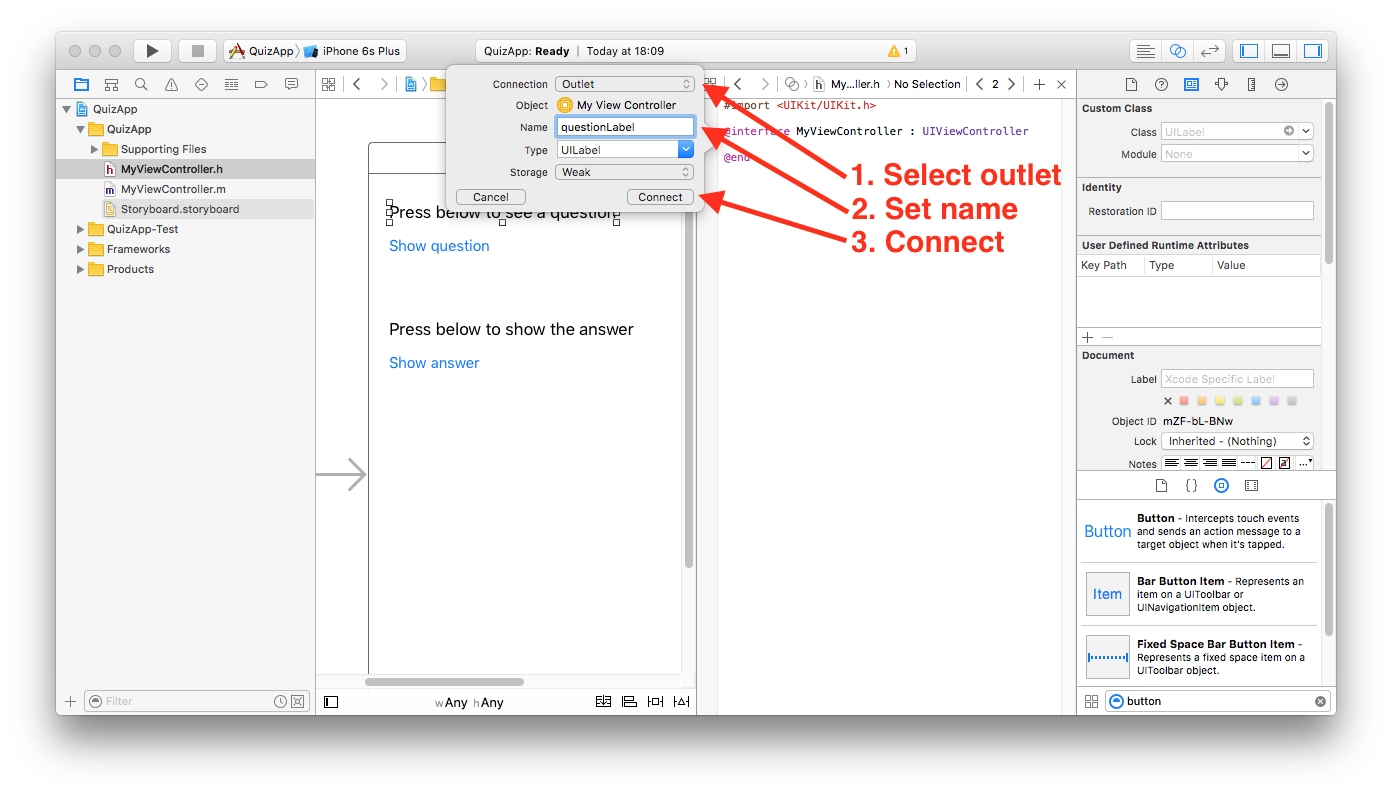Open the Connection type dropdown
This screenshot has height=795, width=1392.
[625, 84]
